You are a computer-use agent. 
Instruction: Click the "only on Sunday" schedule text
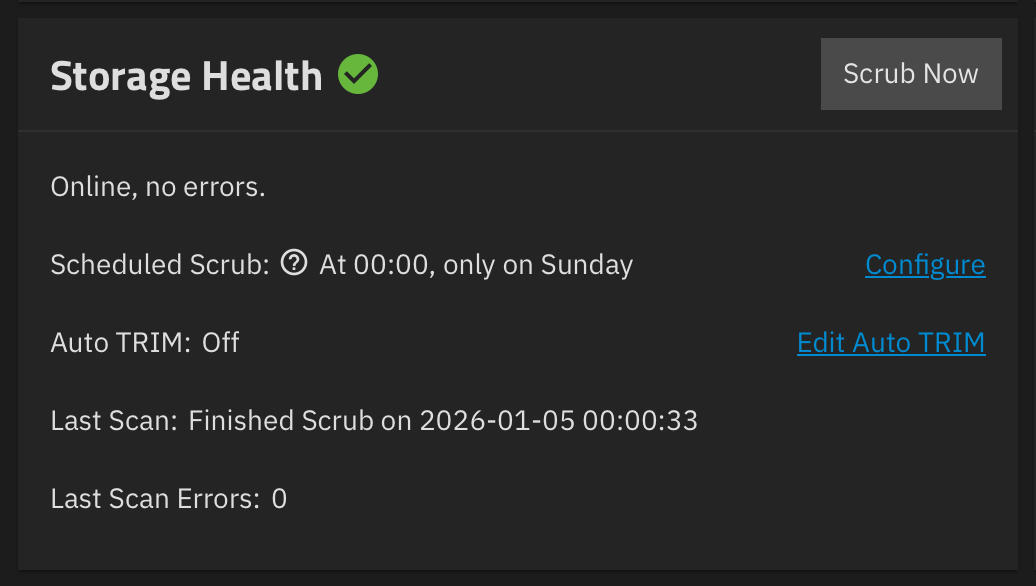pyautogui.click(x=538, y=265)
